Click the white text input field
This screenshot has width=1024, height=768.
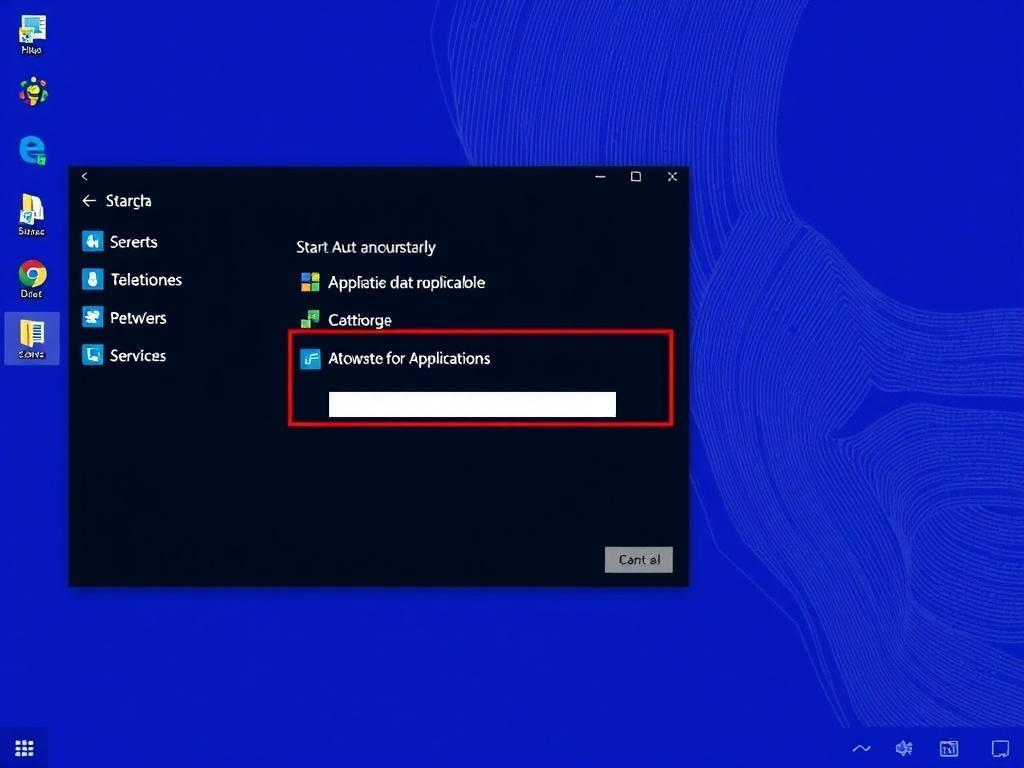(x=472, y=404)
